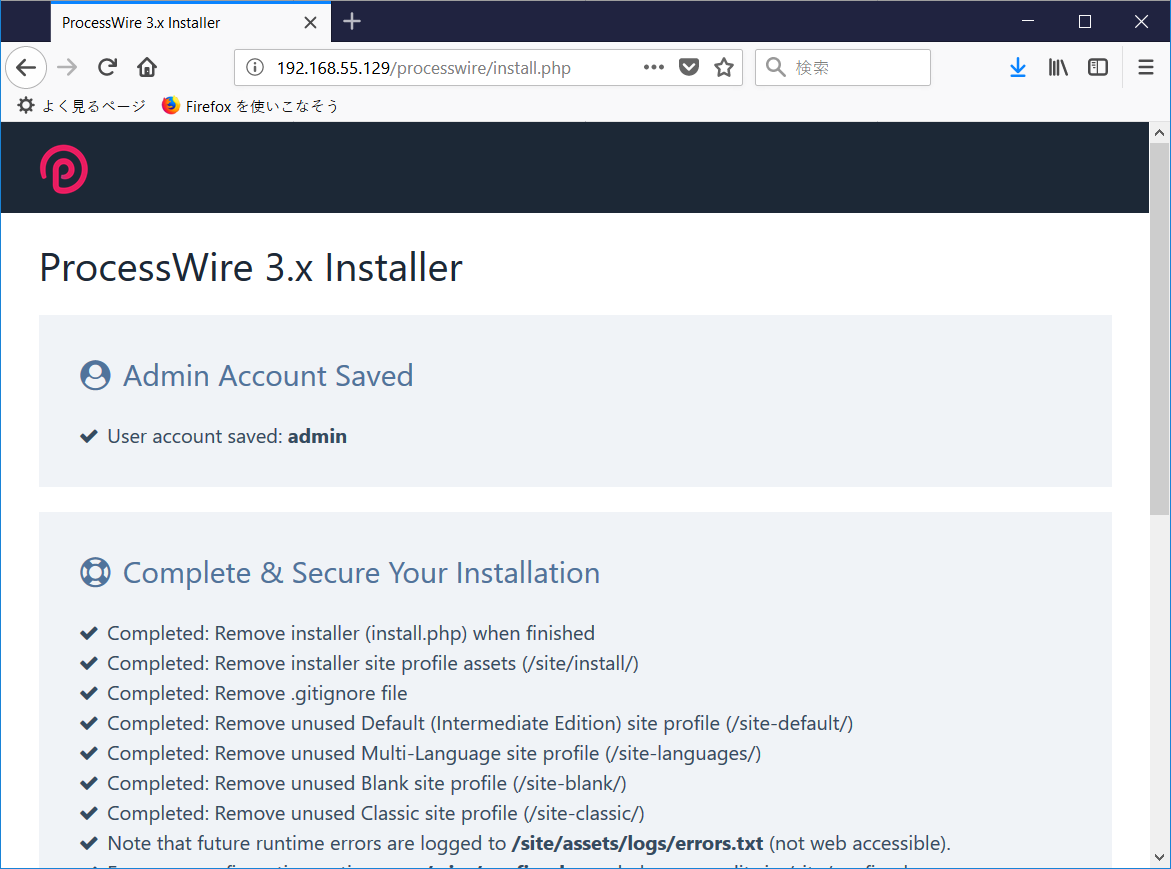Click inside the address bar
The width and height of the screenshot is (1171, 869).
450,67
